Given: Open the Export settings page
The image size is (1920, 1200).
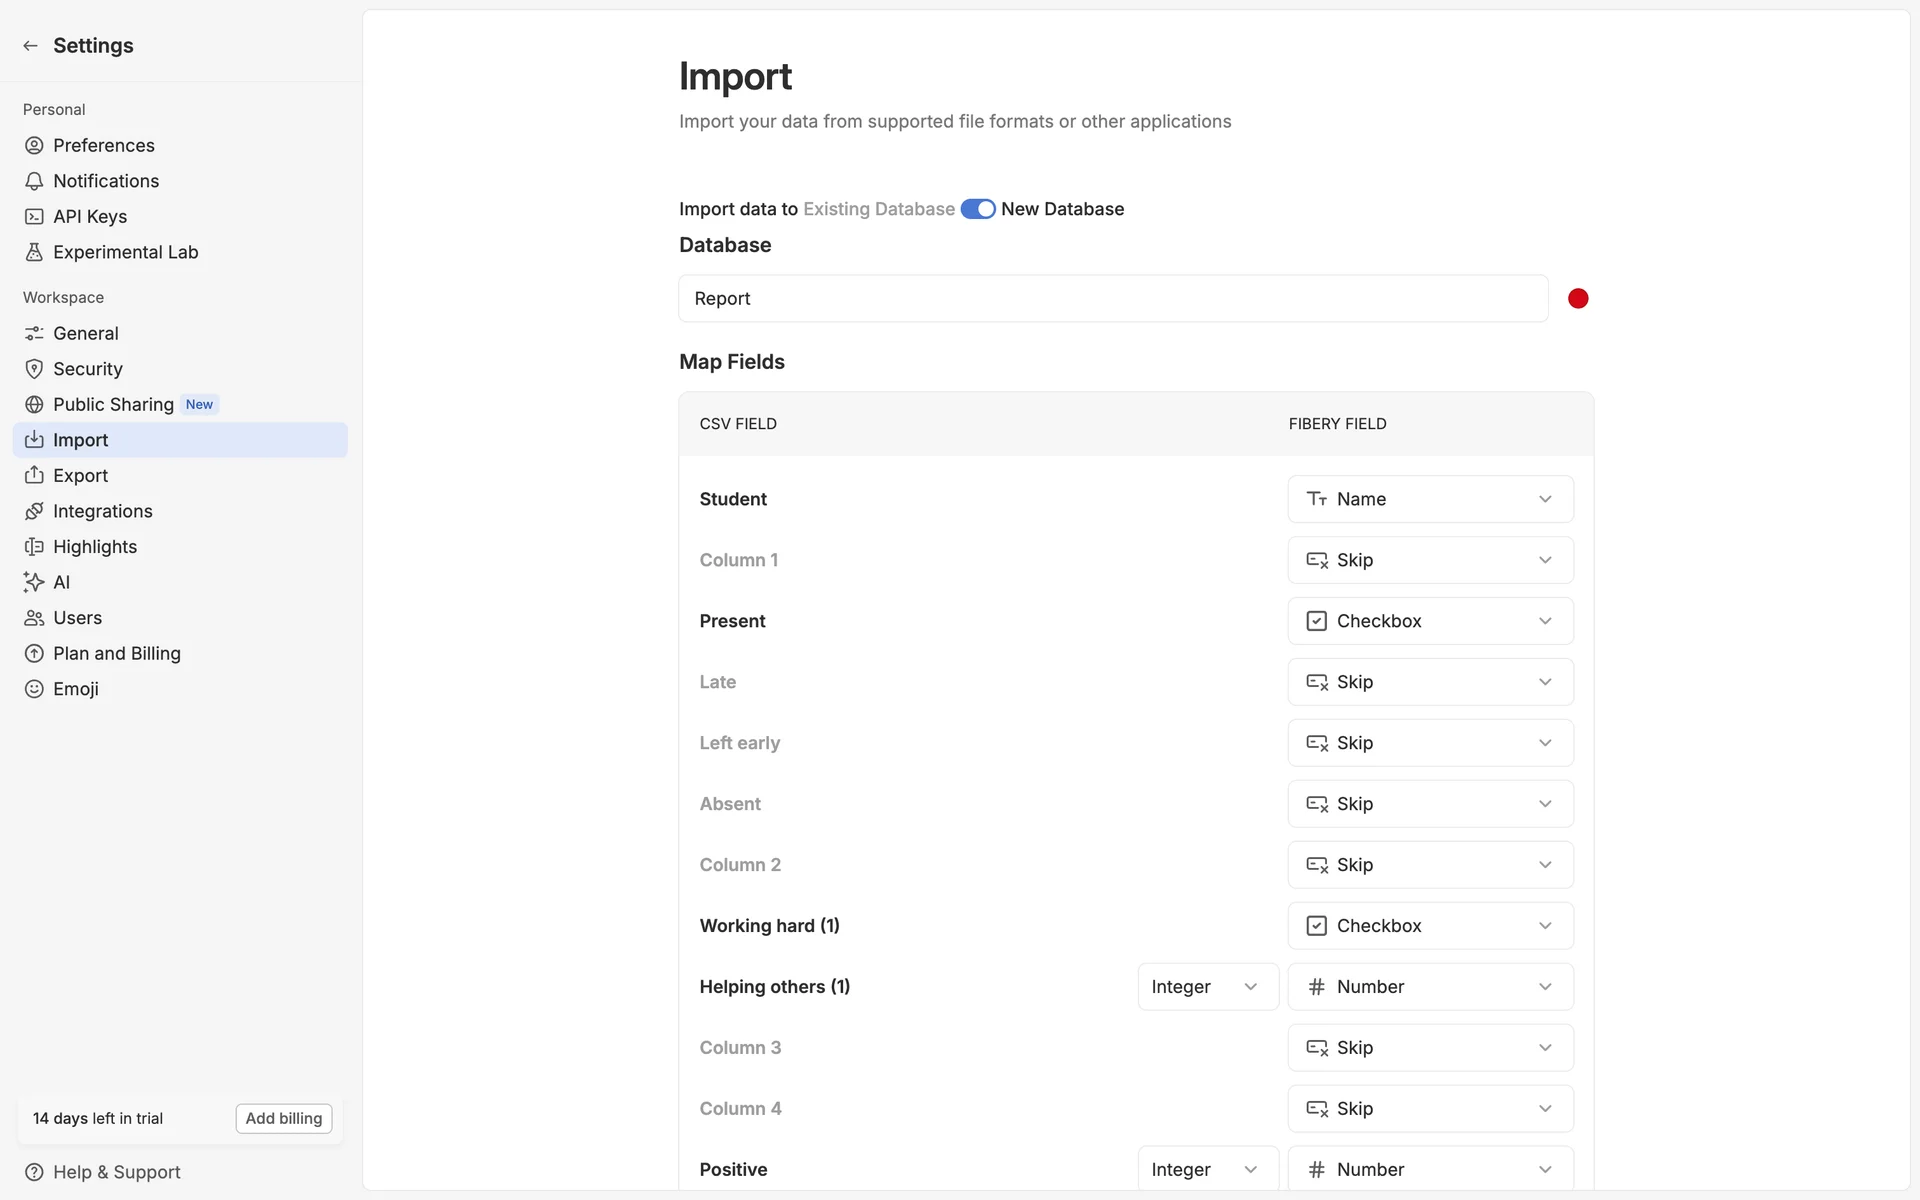Looking at the screenshot, I should pyautogui.click(x=80, y=476).
